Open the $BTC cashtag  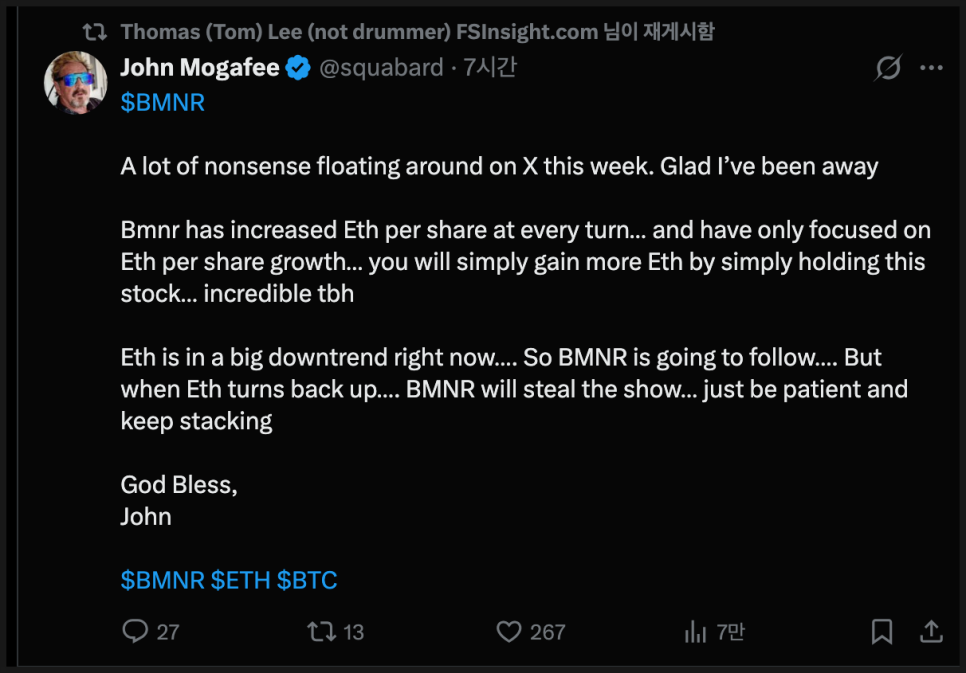307,580
